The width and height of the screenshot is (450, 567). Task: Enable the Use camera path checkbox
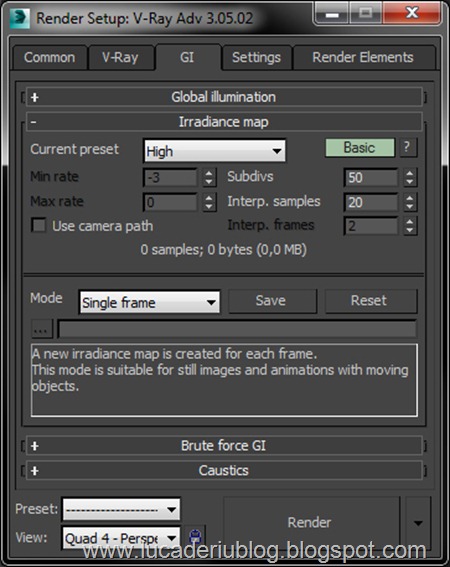click(39, 226)
